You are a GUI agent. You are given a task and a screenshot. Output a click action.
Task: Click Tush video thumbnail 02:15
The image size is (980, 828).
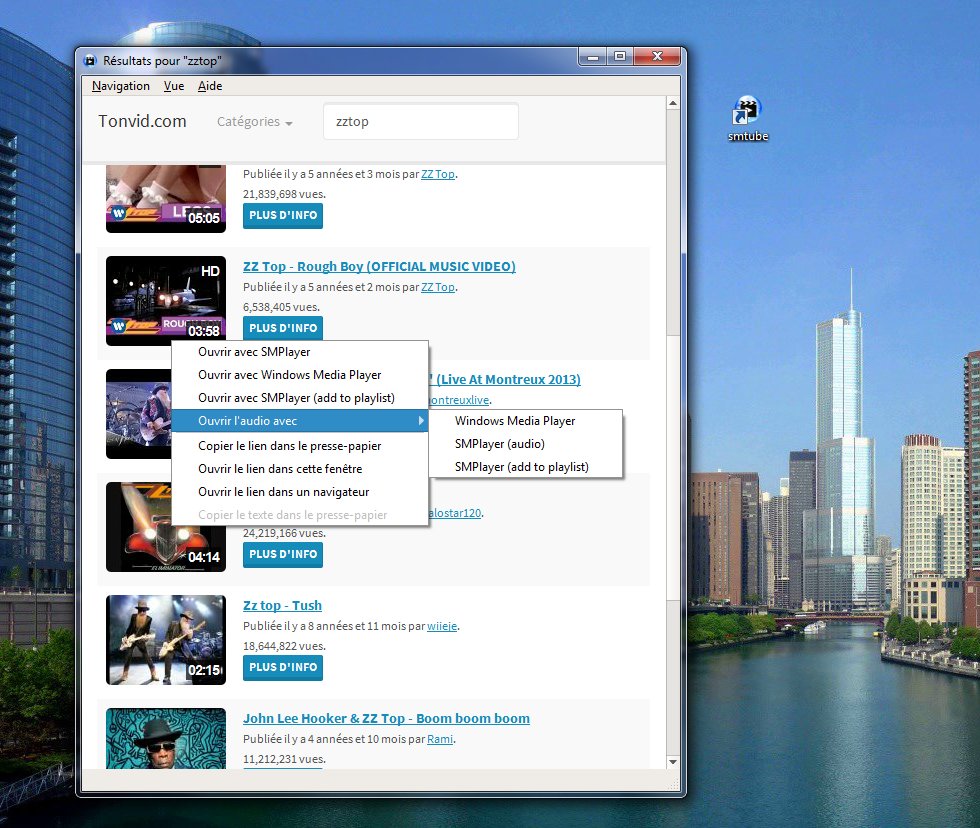point(166,640)
